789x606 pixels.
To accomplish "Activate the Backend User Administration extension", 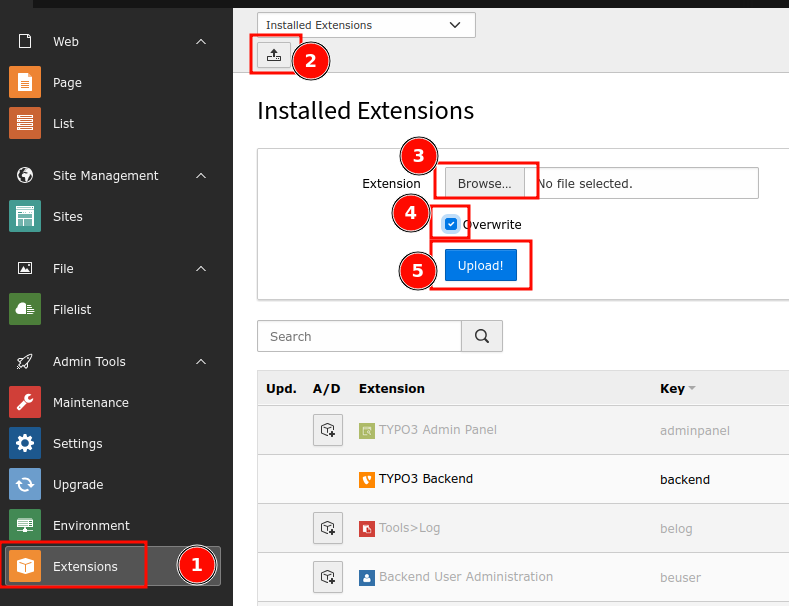I will click(x=328, y=577).
